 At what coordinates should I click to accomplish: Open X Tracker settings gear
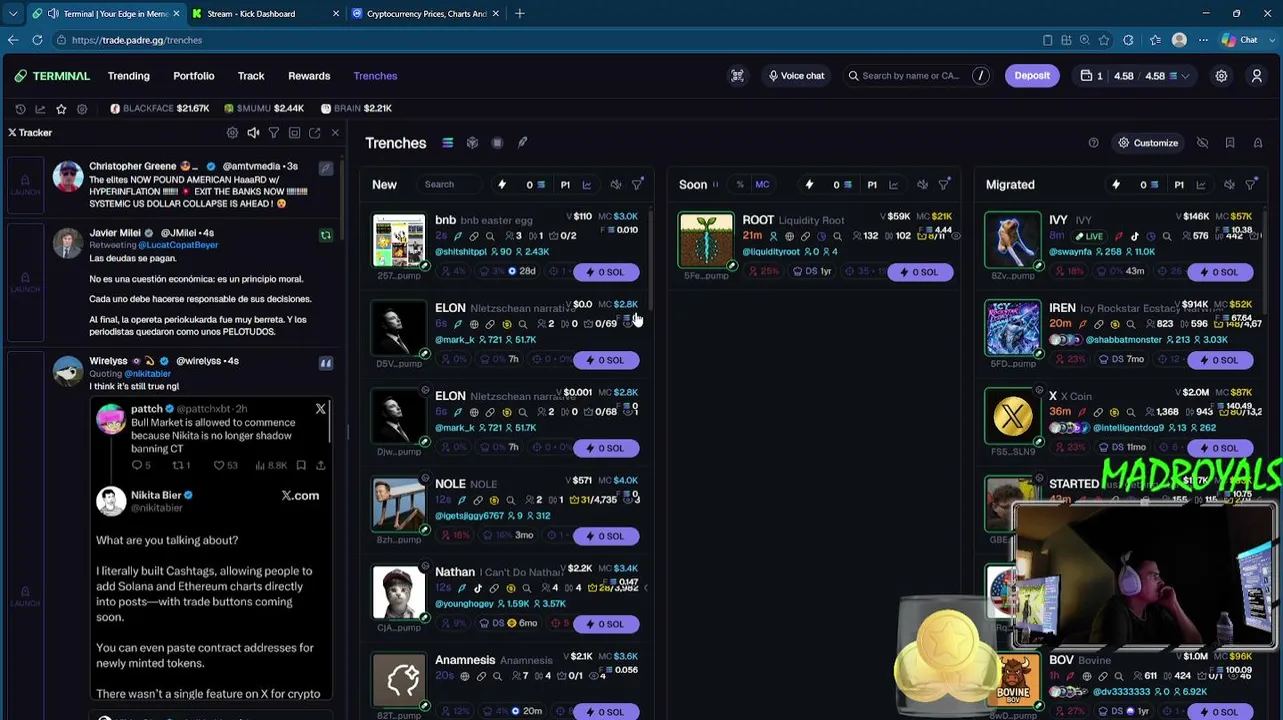232,133
